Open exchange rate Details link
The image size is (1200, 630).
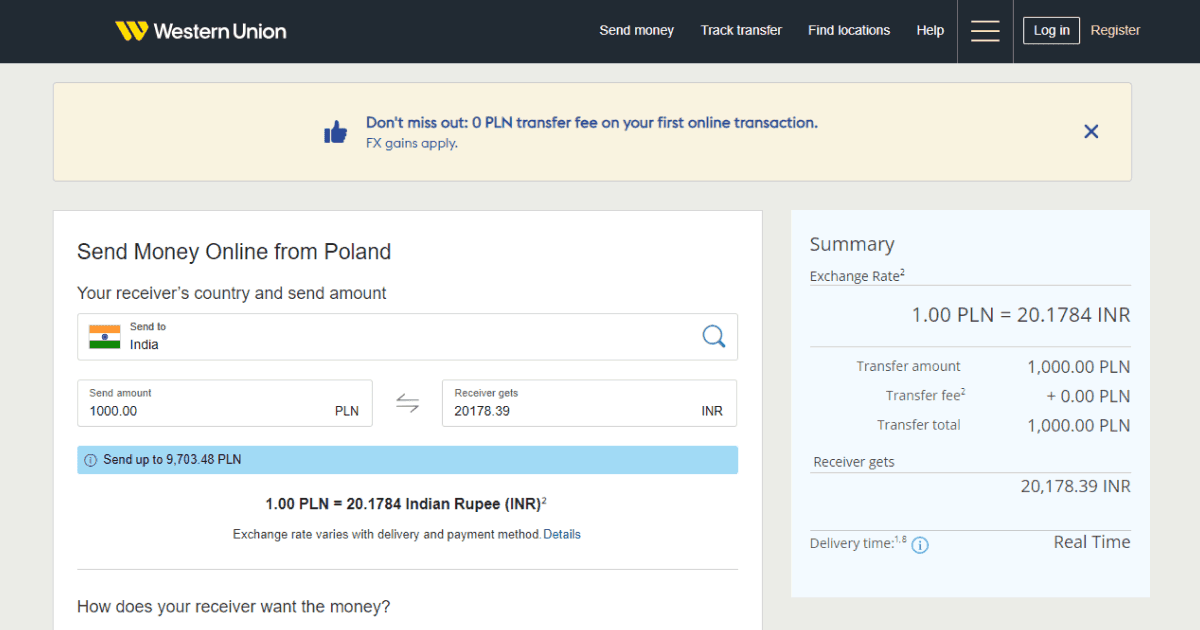pyautogui.click(x=562, y=534)
